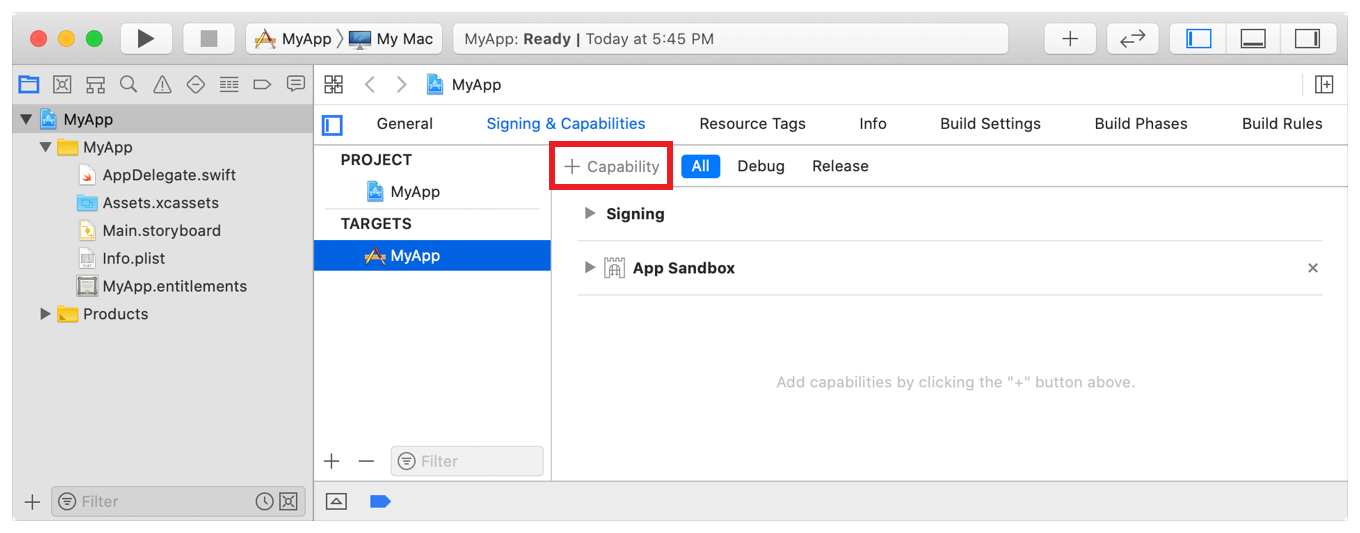Select the Debug configuration filter
Screen dimensions: 1360x533
pos(760,167)
